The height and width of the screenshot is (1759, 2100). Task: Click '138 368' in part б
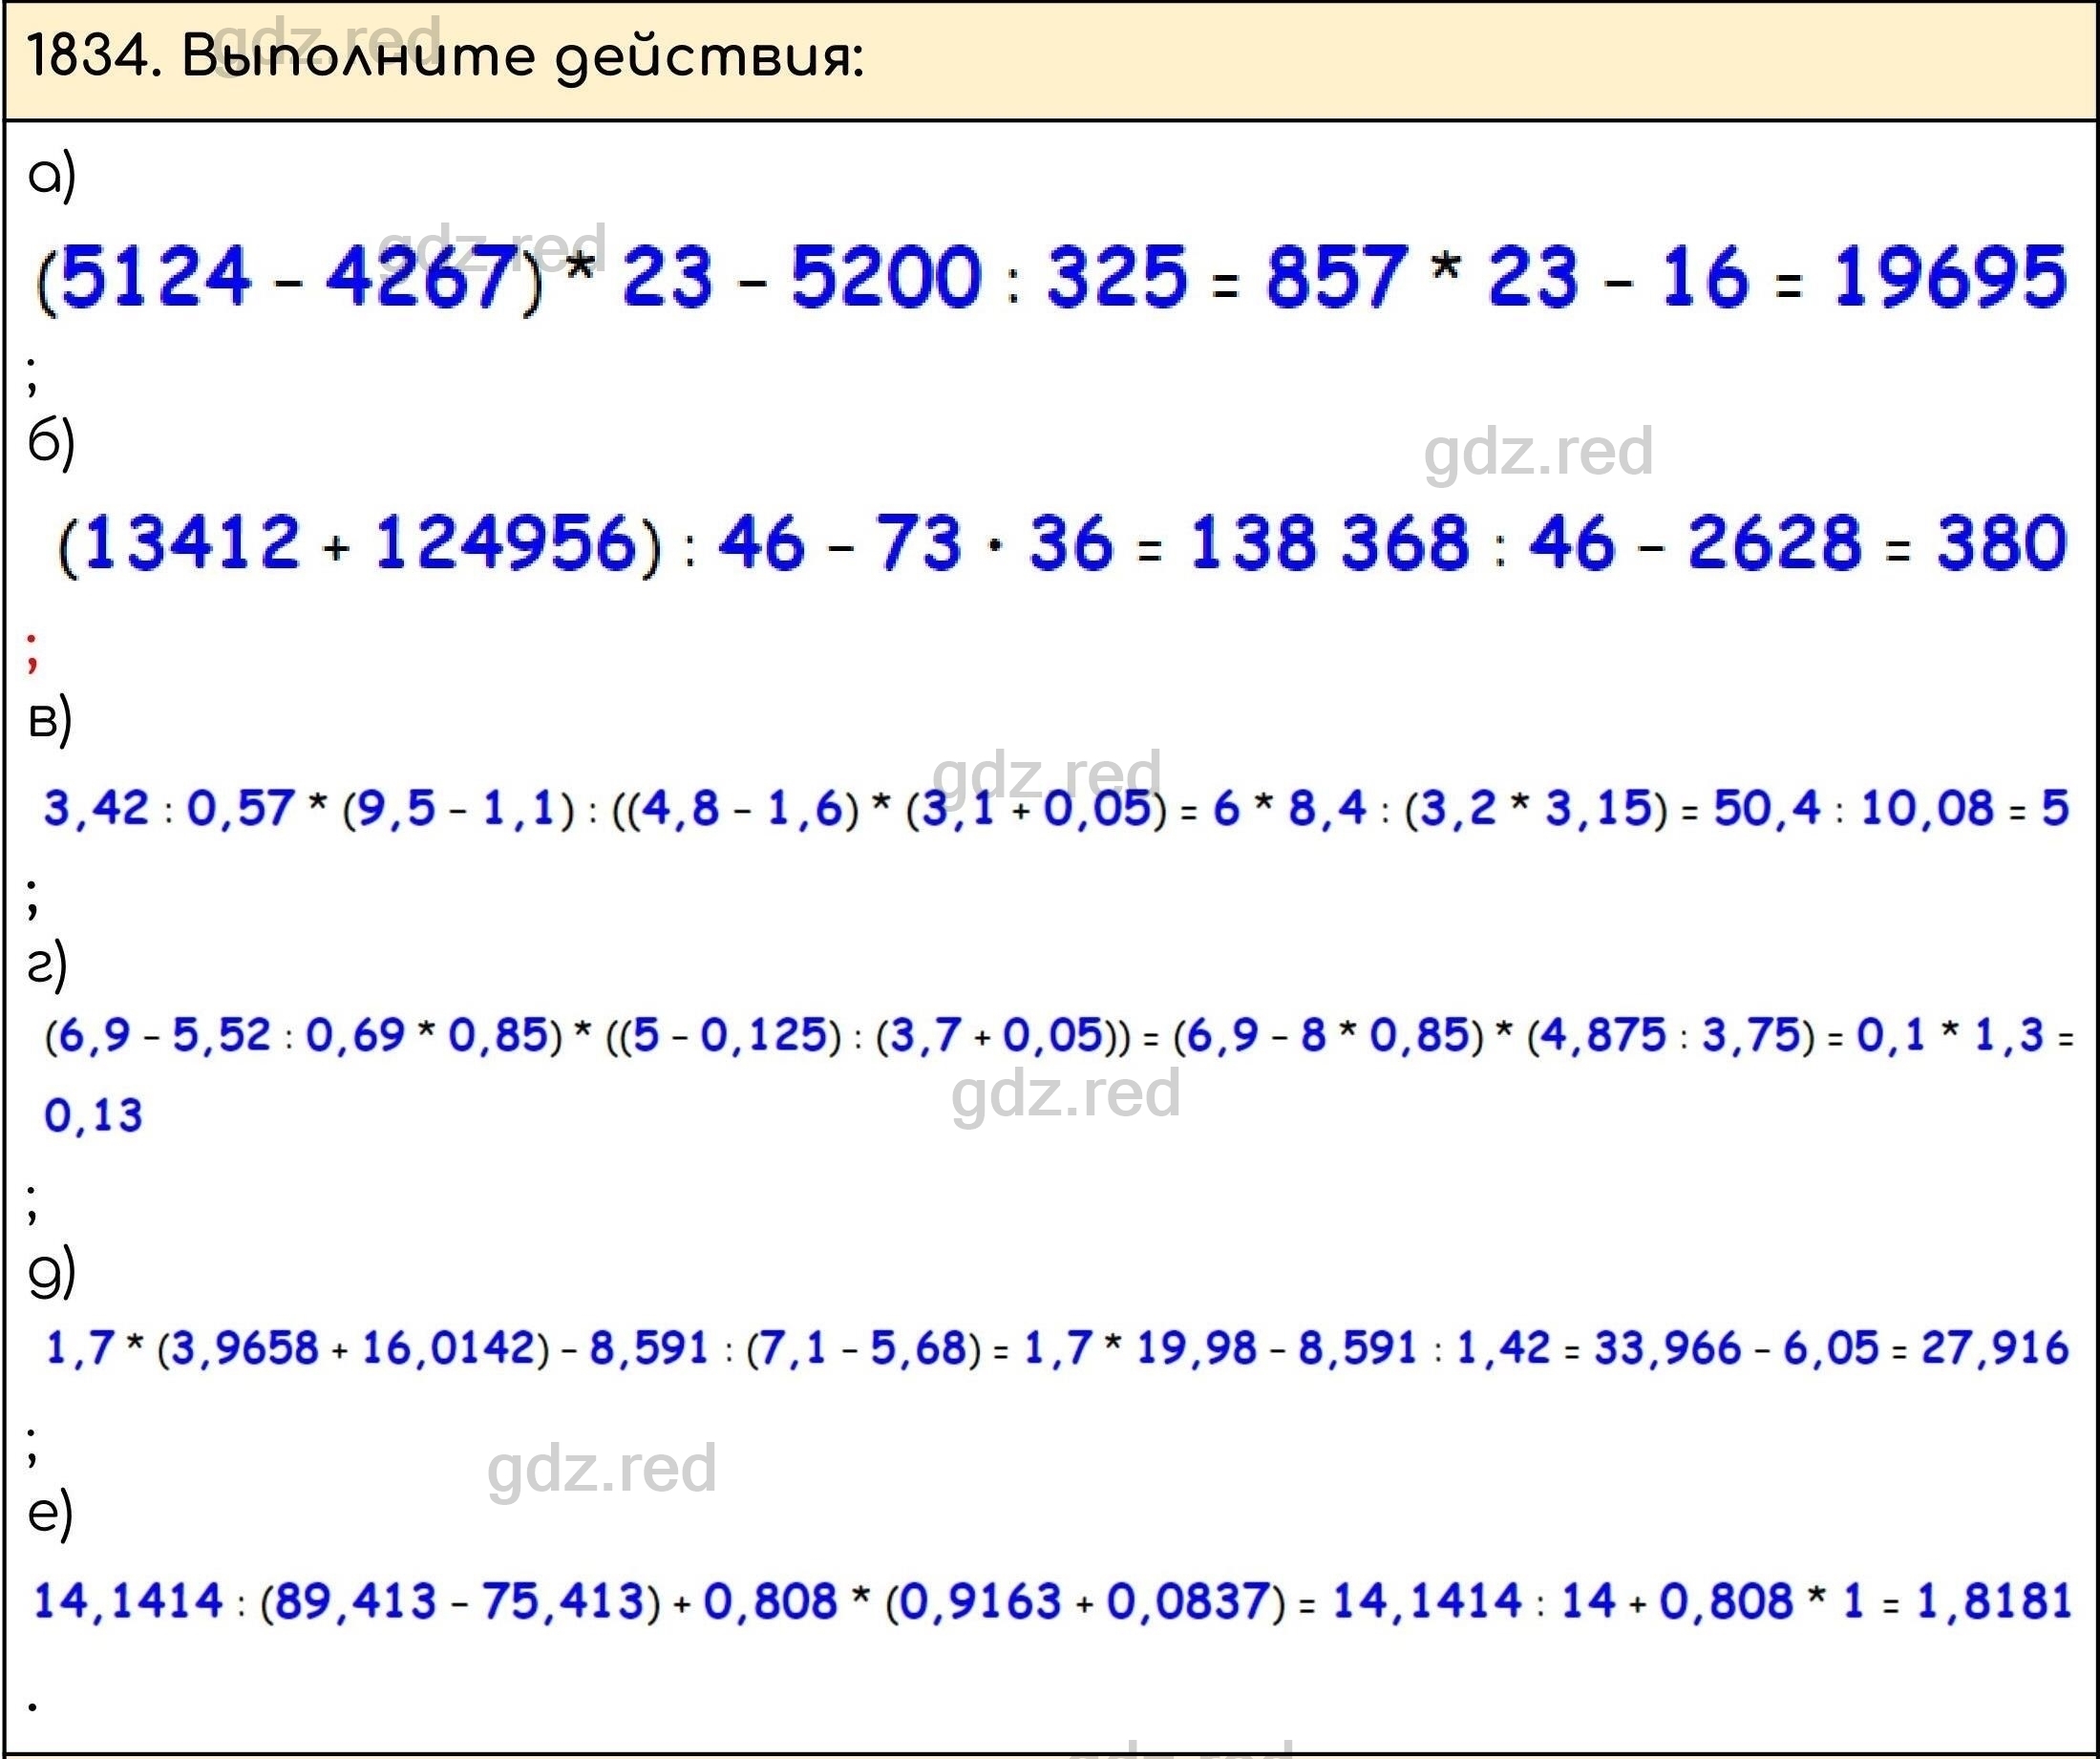[1329, 542]
